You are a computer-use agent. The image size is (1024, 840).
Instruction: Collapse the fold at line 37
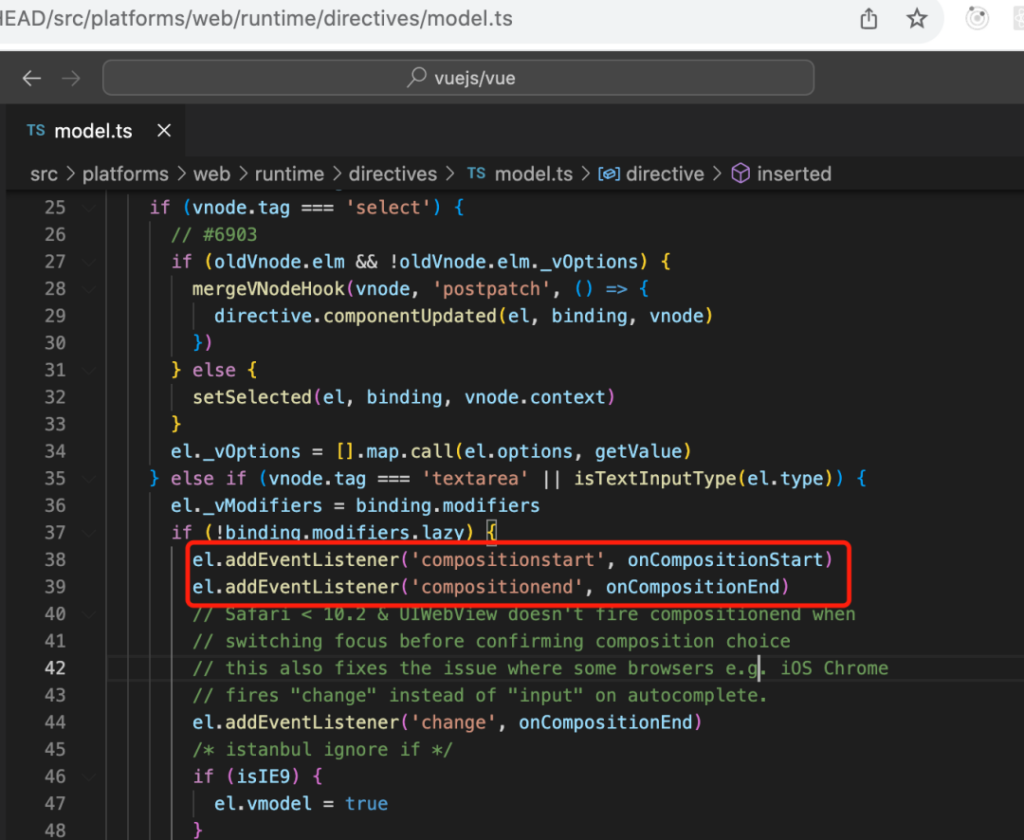pyautogui.click(x=89, y=533)
